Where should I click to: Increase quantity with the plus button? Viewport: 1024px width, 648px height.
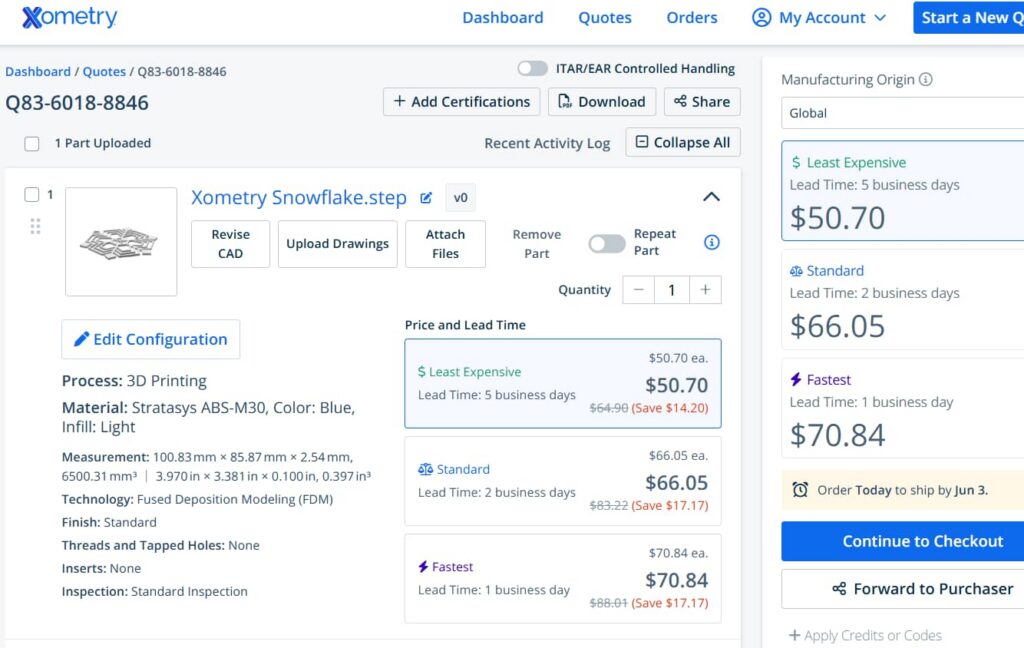click(705, 290)
